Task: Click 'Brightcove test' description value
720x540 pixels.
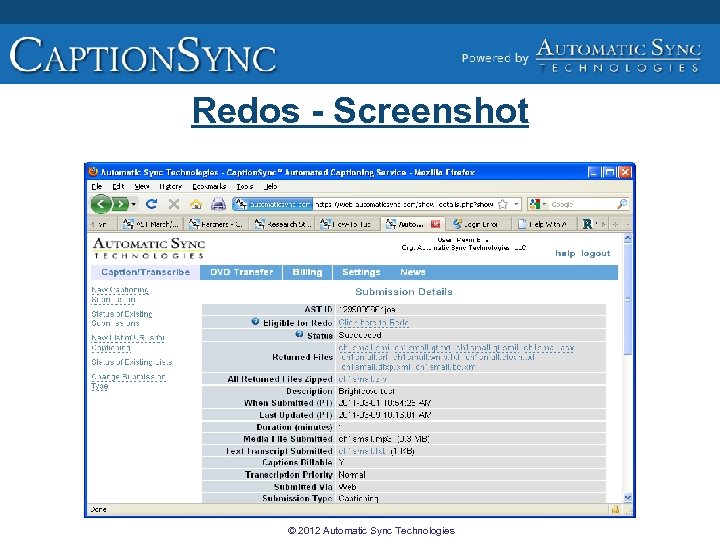Action: click(366, 391)
